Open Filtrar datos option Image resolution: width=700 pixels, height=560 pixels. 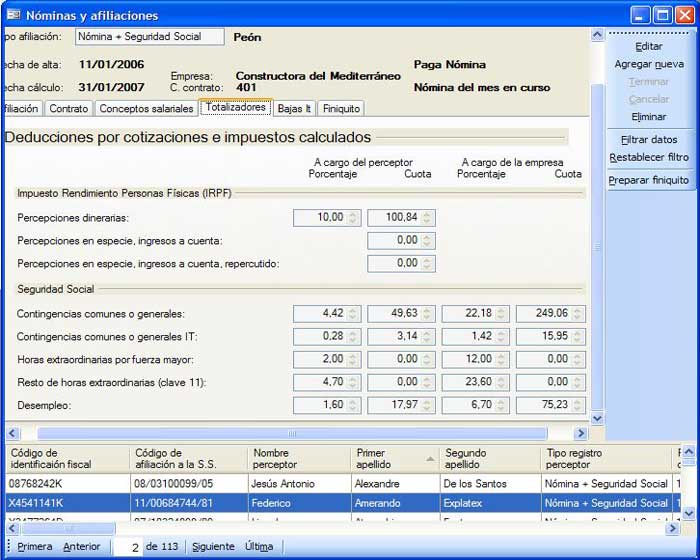tap(649, 140)
